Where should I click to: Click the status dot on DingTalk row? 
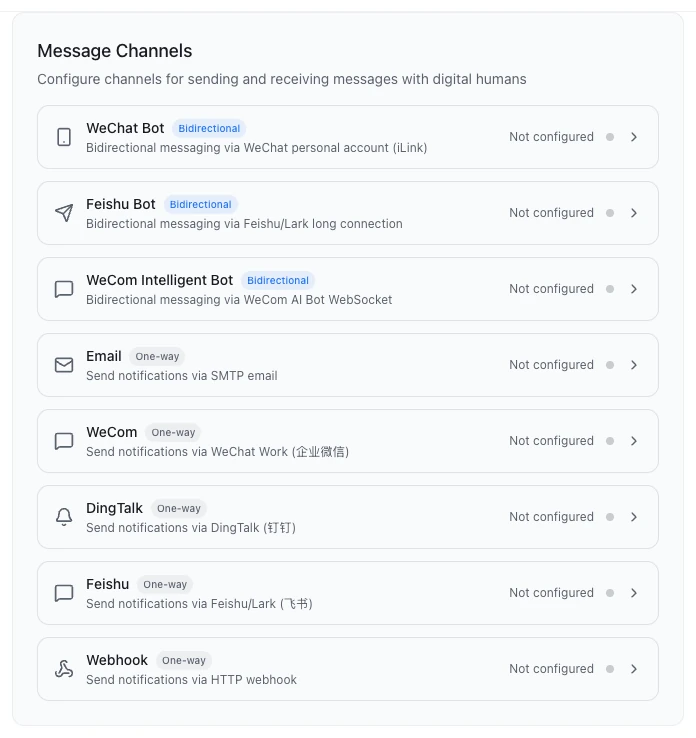pos(610,517)
